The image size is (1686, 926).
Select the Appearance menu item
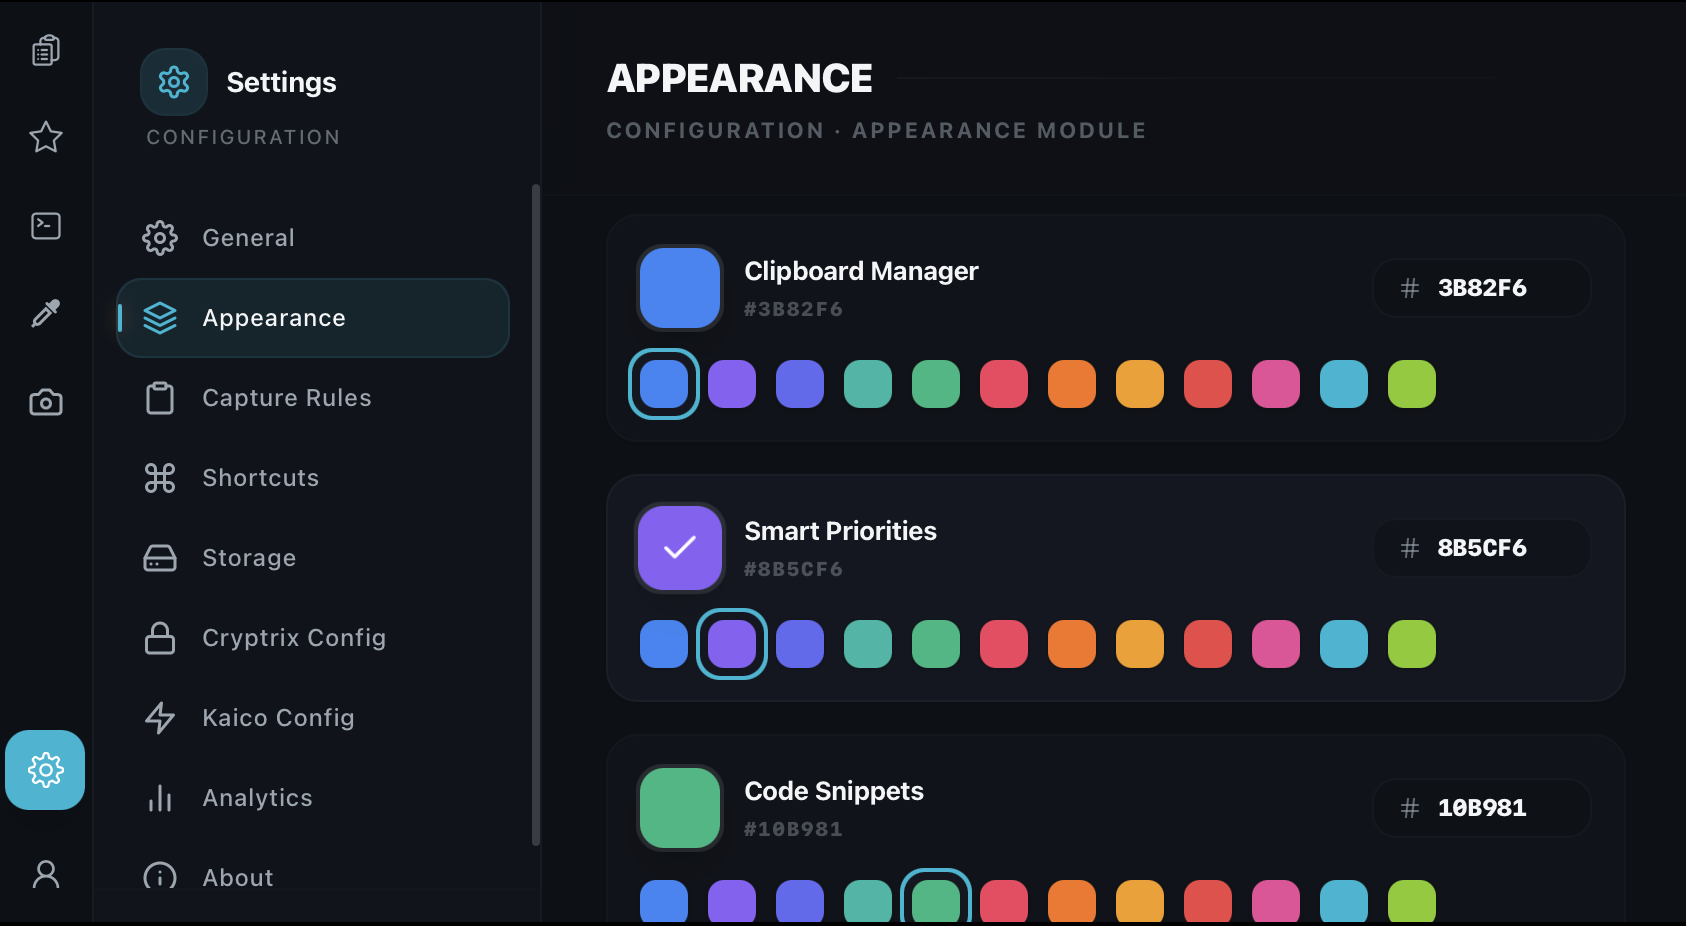point(313,318)
